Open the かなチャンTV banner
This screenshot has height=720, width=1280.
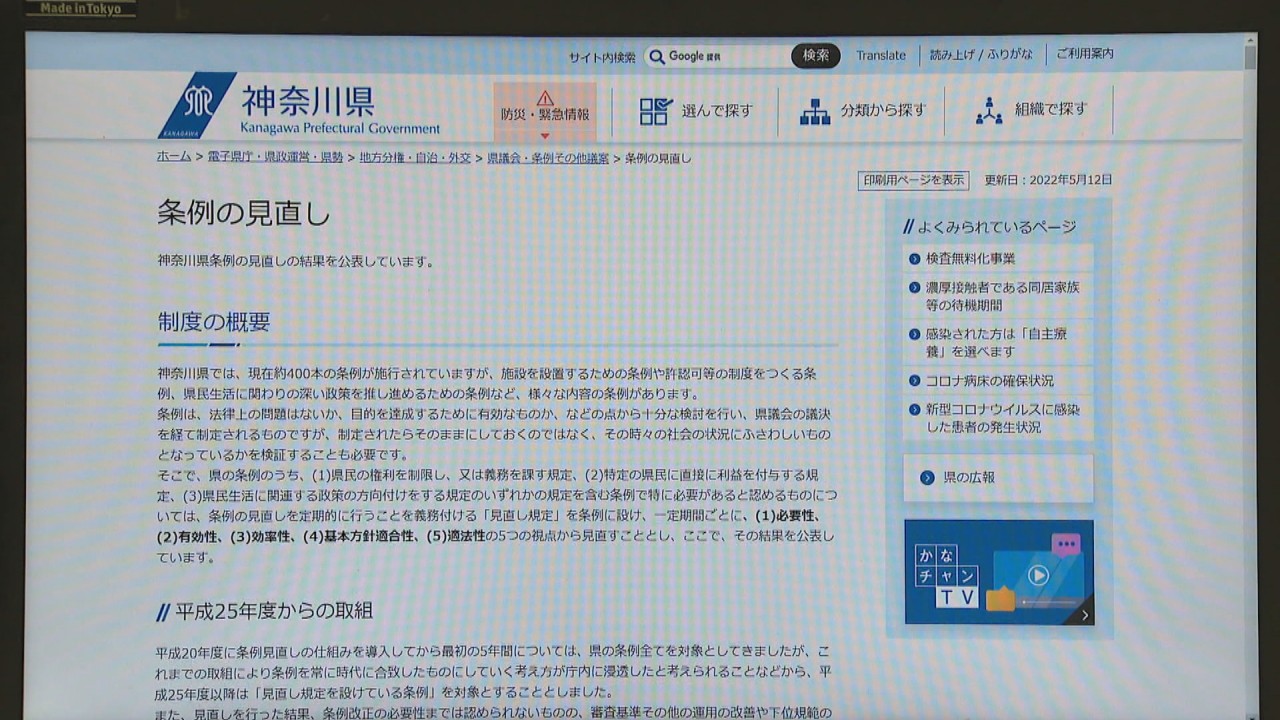pyautogui.click(x=998, y=572)
